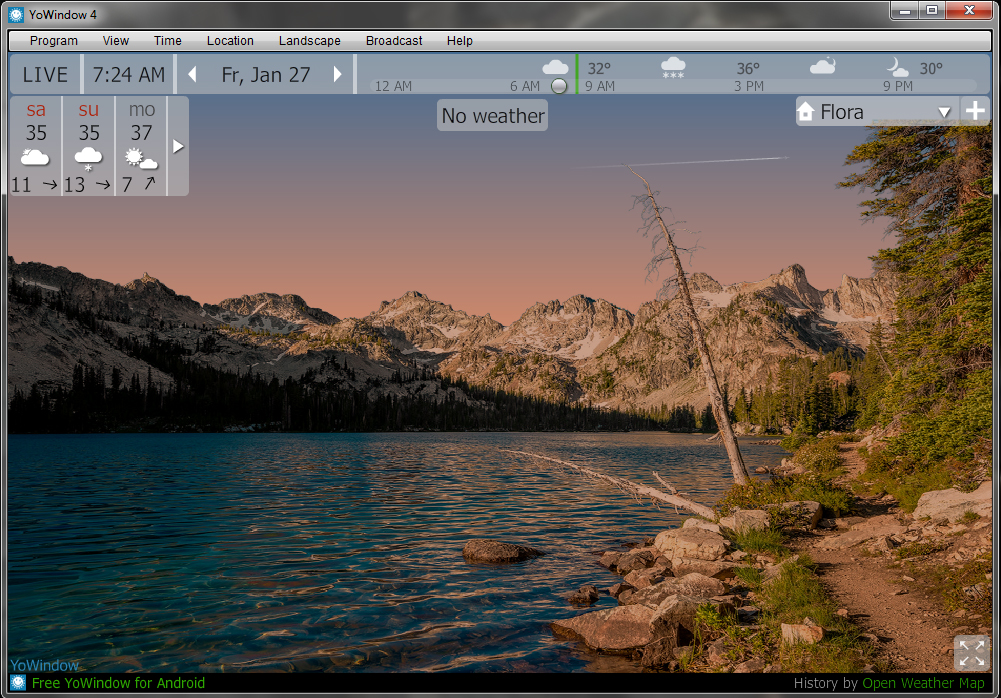Screen dimensions: 1001x698
Task: Click the YoWindow logo in bottom bar
Action: click(x=18, y=683)
